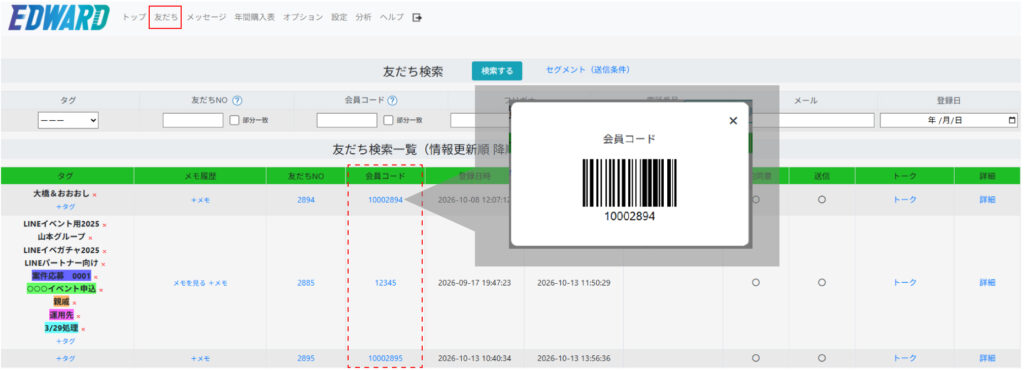Open the メッセージ menu

click(x=206, y=18)
